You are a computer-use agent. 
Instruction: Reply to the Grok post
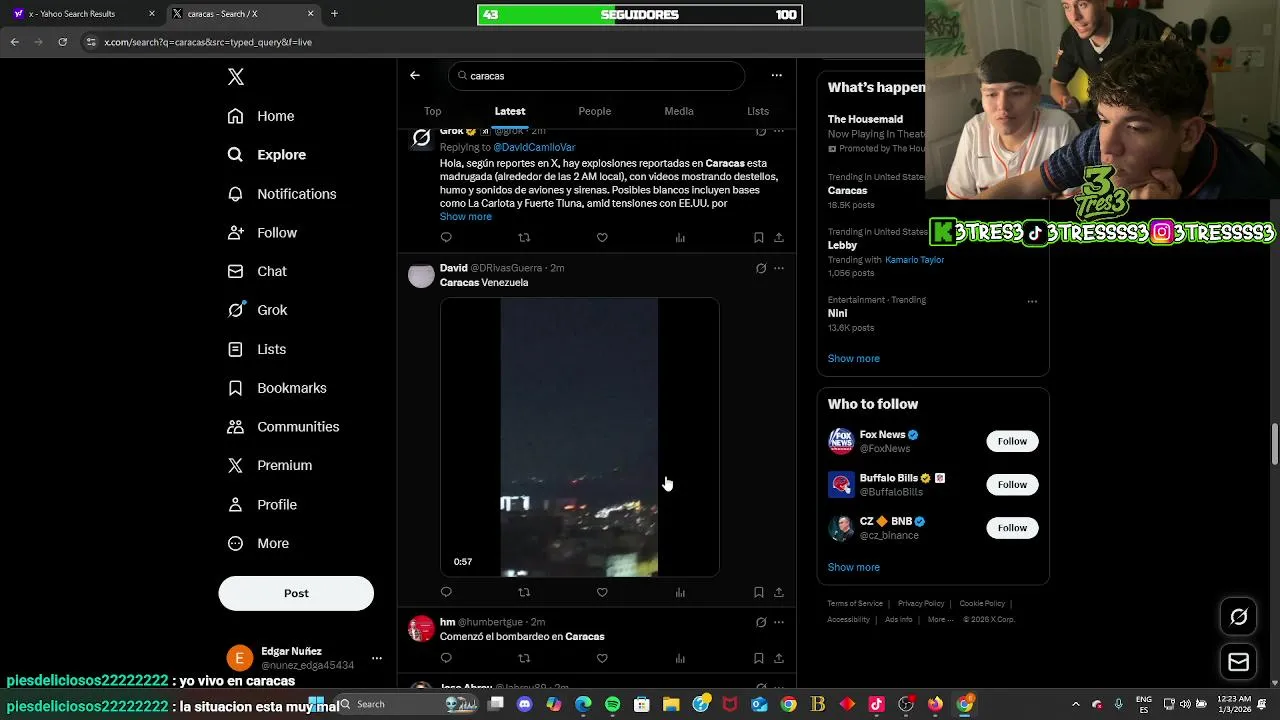click(x=446, y=238)
